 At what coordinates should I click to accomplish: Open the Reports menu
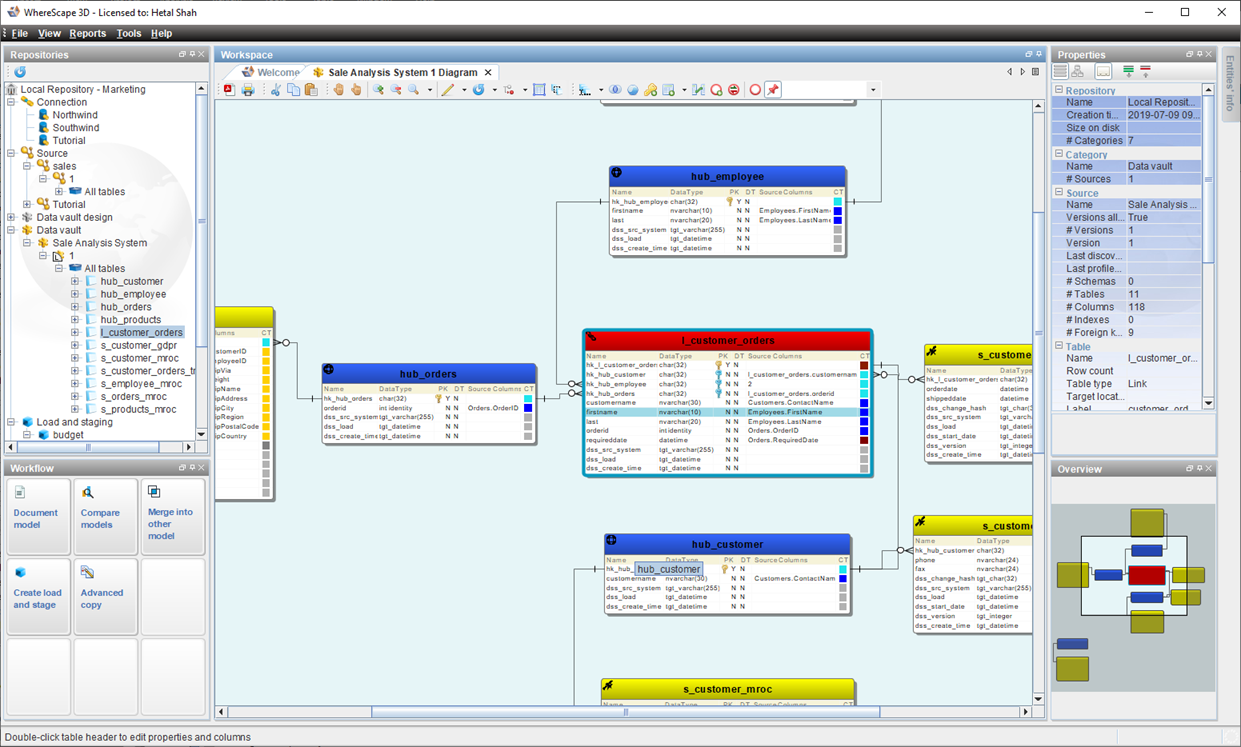[87, 33]
